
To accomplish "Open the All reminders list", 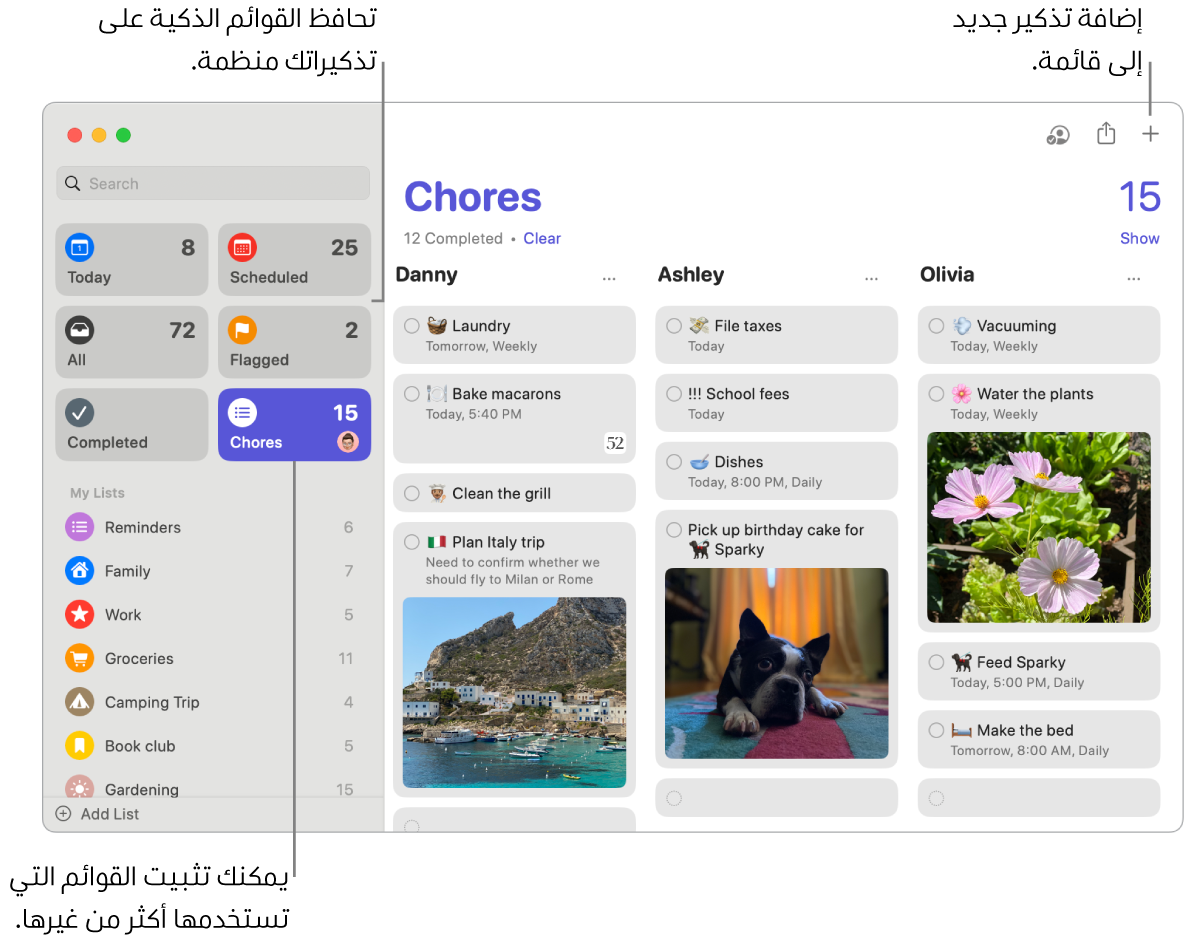I will coord(131,341).
